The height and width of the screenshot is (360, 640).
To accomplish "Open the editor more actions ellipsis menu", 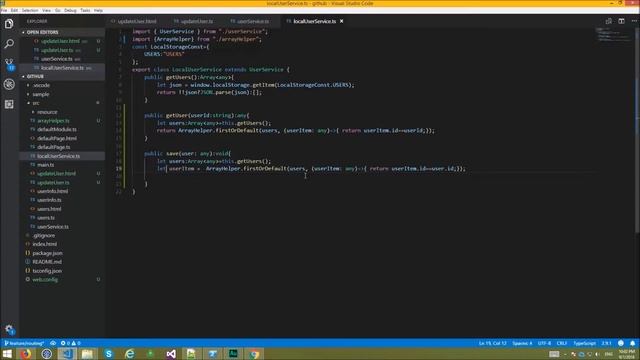I will click(634, 21).
